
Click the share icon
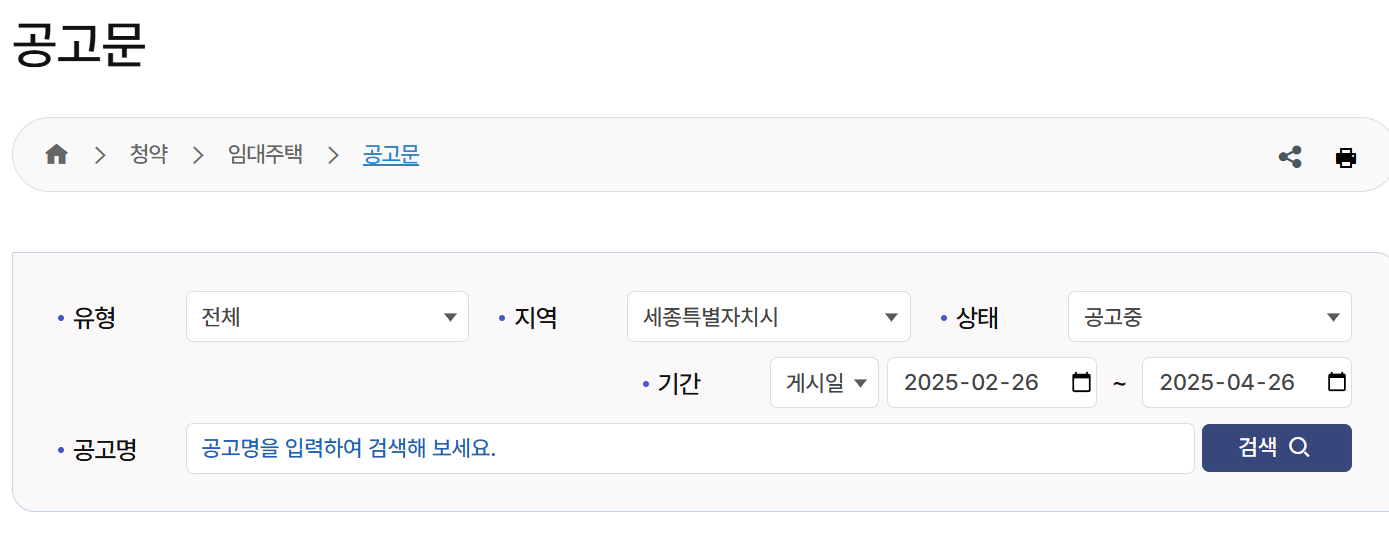tap(1290, 157)
